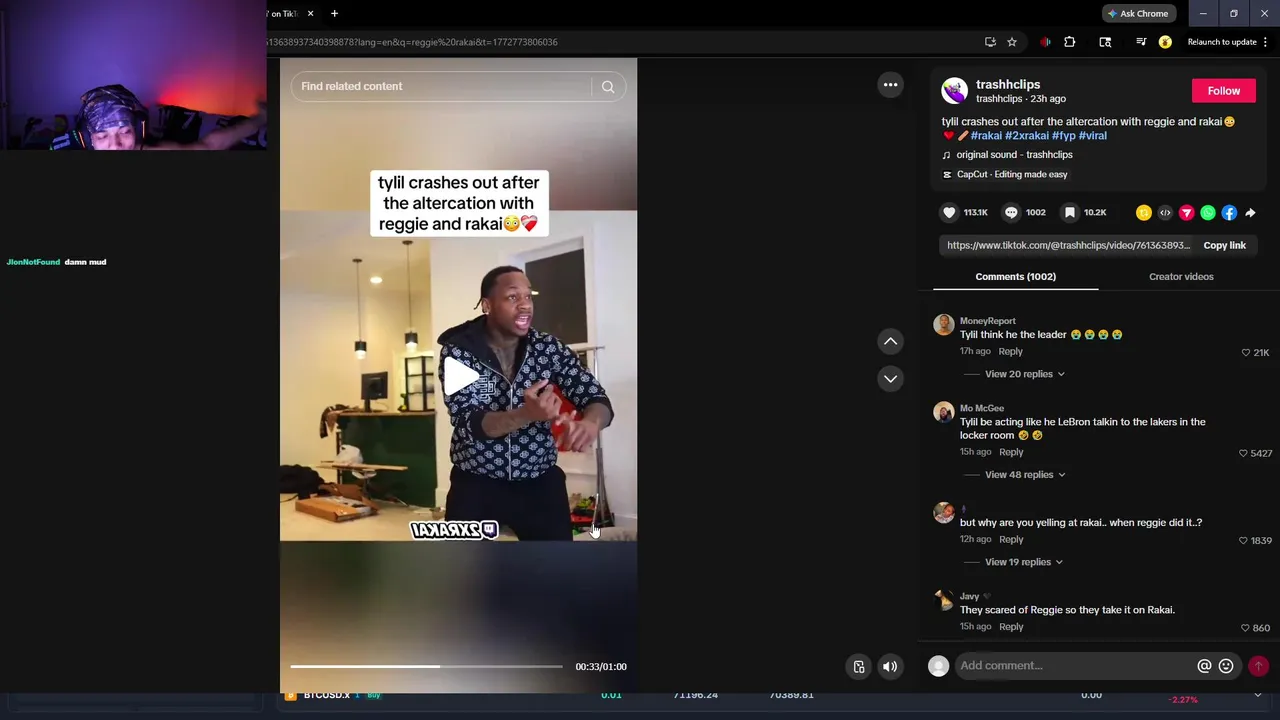Select the Comments (1002) tab
This screenshot has width=1280, height=720.
[x=1015, y=277]
